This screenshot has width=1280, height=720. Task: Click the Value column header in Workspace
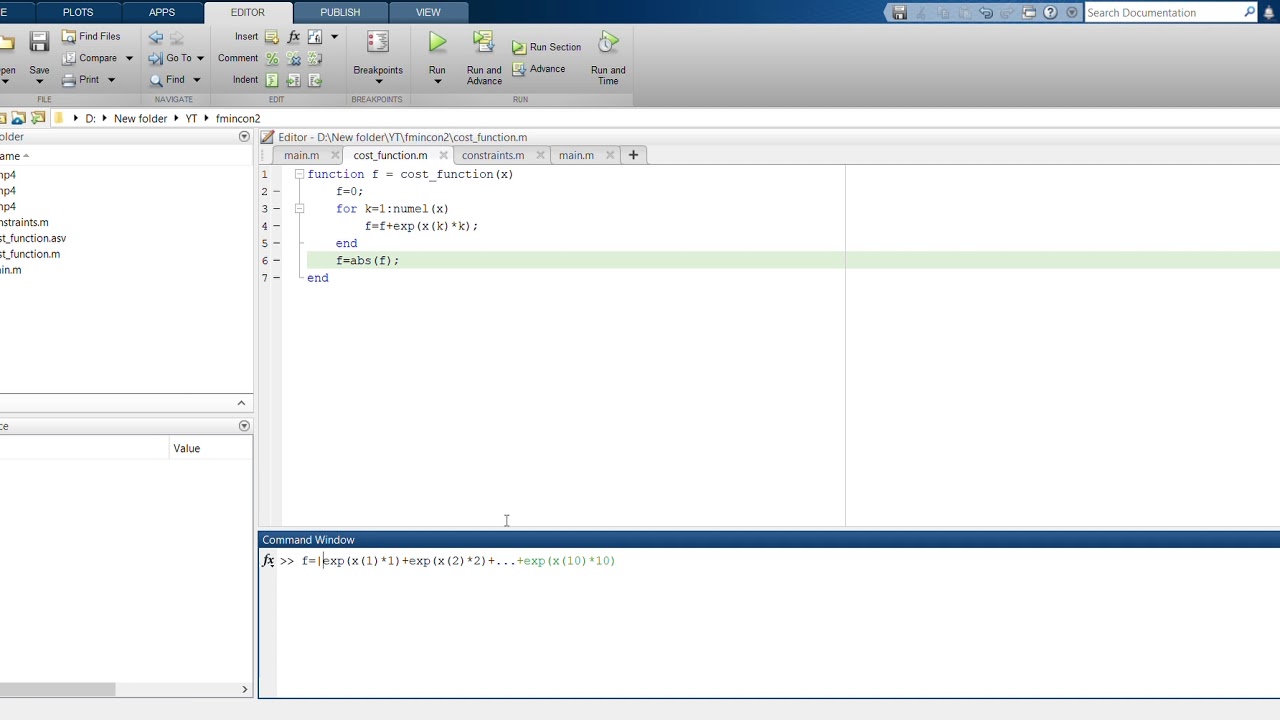(x=187, y=448)
